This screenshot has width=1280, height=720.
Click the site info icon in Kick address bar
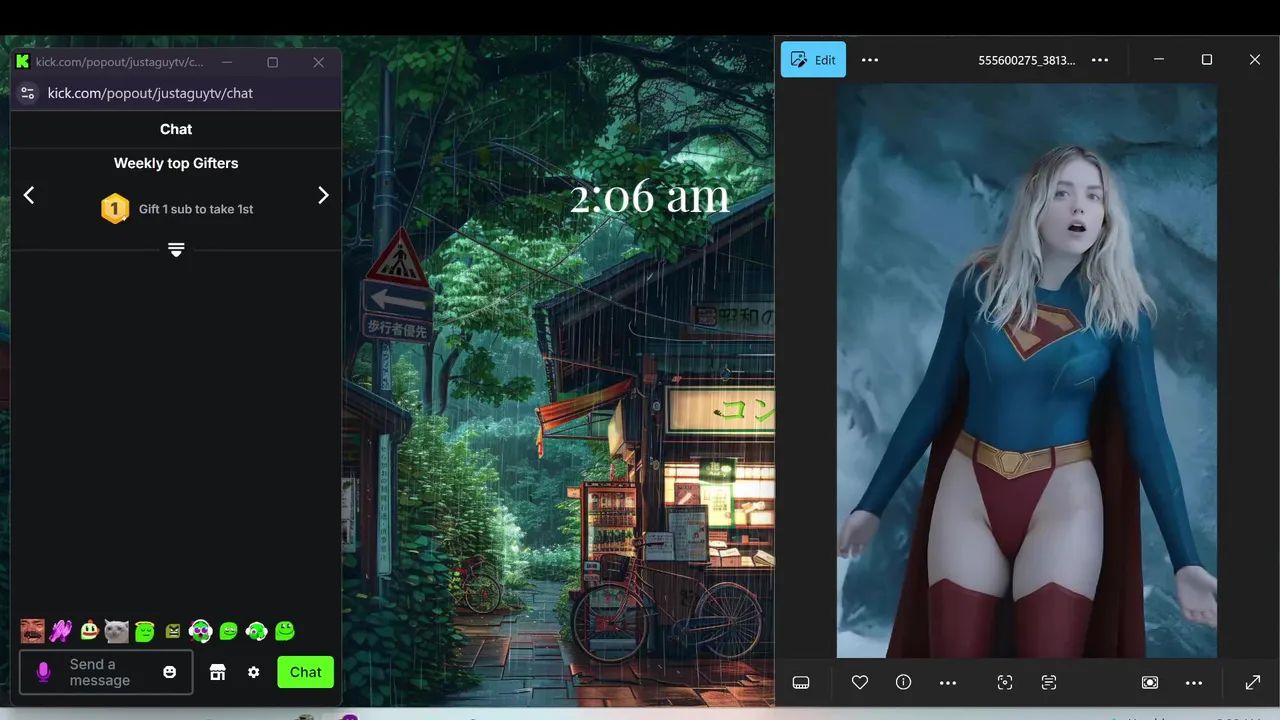coord(28,93)
